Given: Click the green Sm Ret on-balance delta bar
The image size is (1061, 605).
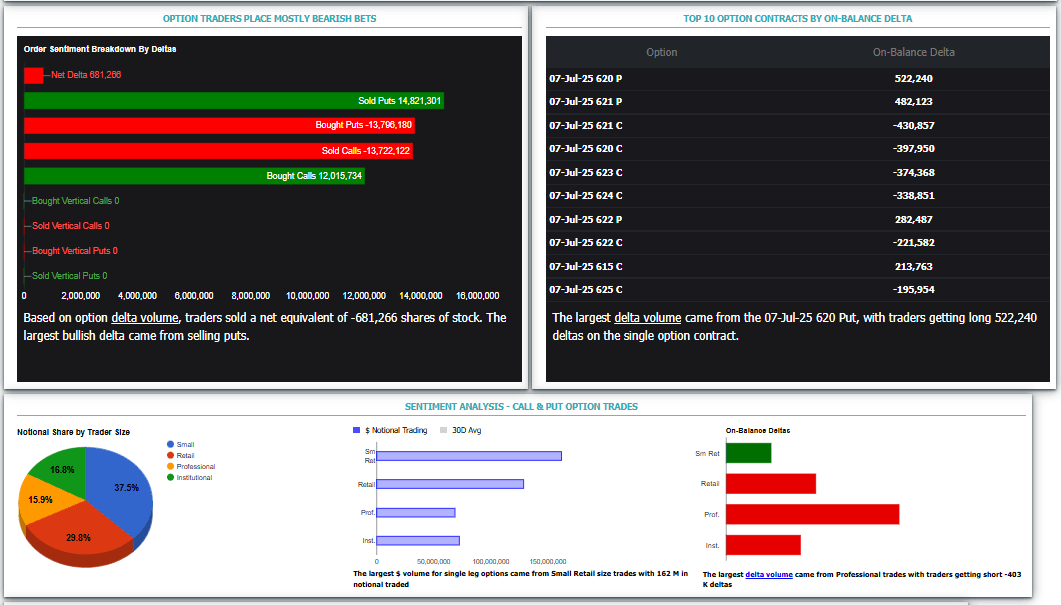Looking at the screenshot, I should click(748, 453).
